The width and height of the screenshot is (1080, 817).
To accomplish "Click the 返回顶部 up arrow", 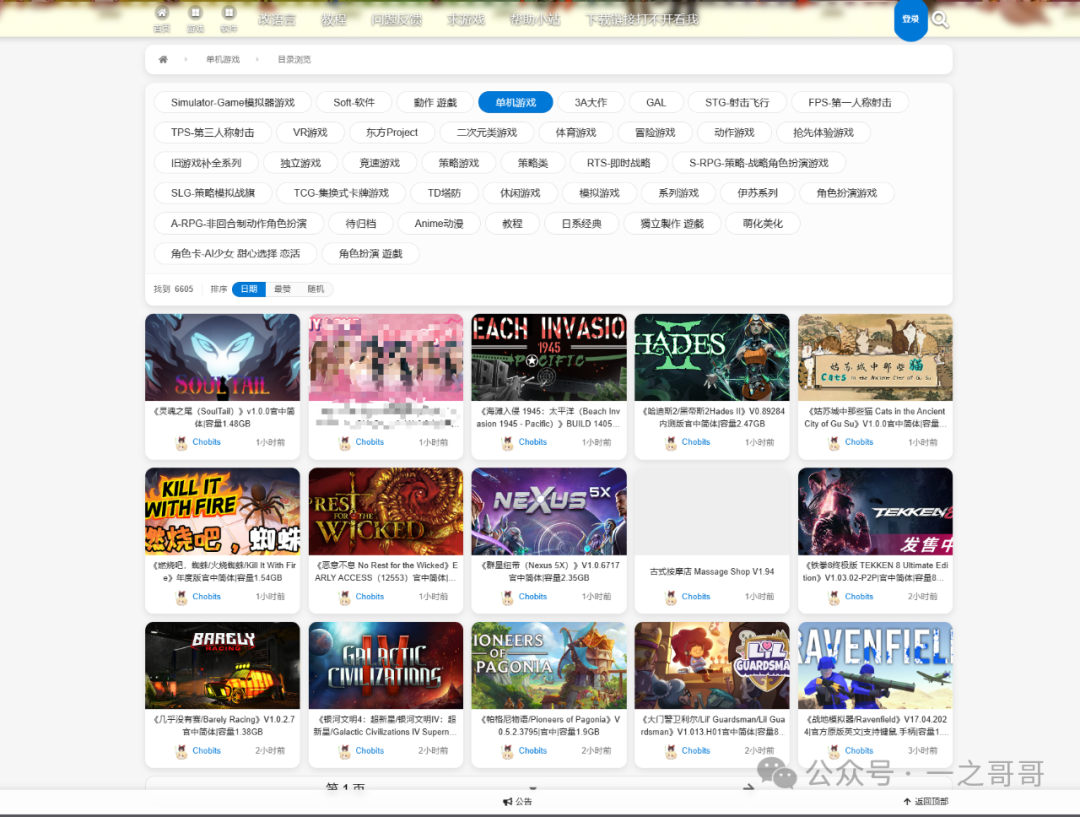I will [907, 801].
